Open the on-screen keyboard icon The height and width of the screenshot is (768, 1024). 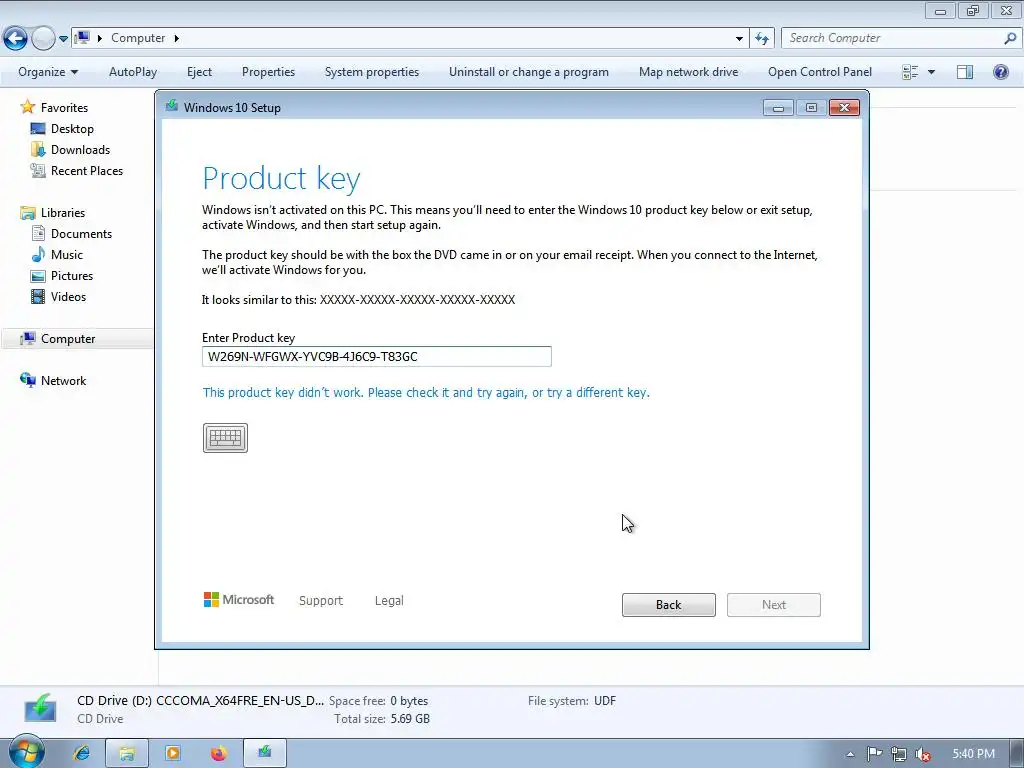click(x=225, y=438)
